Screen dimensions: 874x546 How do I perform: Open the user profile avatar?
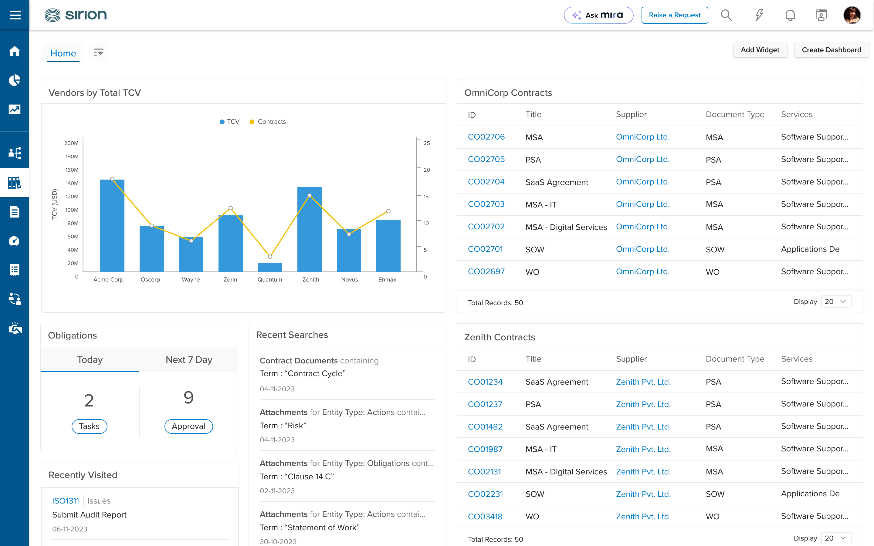(852, 15)
